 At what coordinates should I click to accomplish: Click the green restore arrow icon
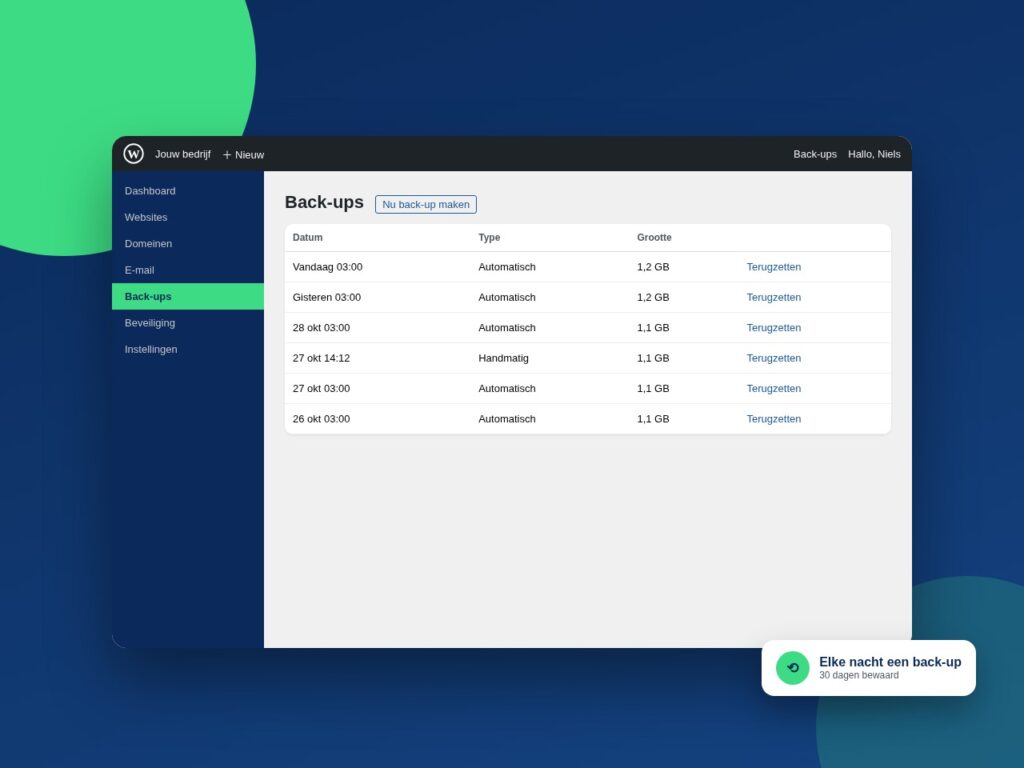pyautogui.click(x=792, y=668)
